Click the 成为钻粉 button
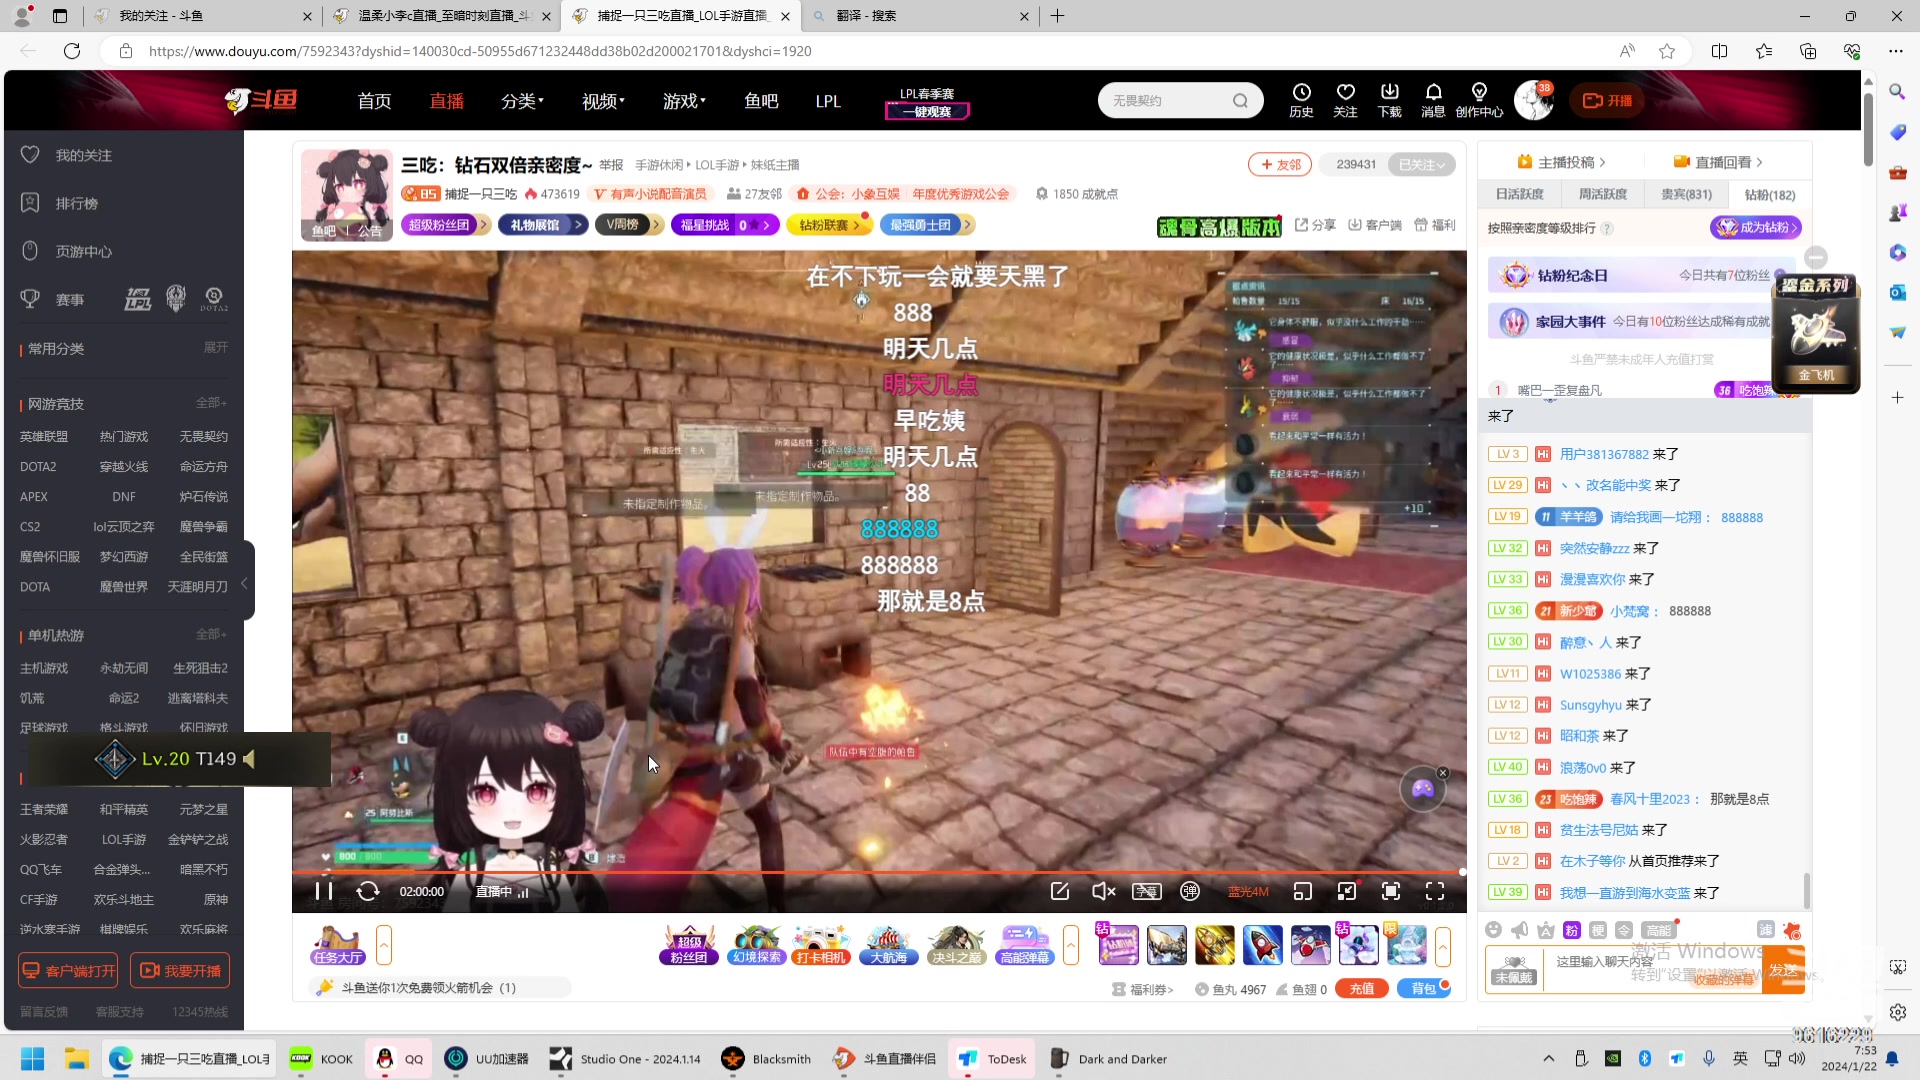This screenshot has width=1920, height=1080. tap(1756, 228)
